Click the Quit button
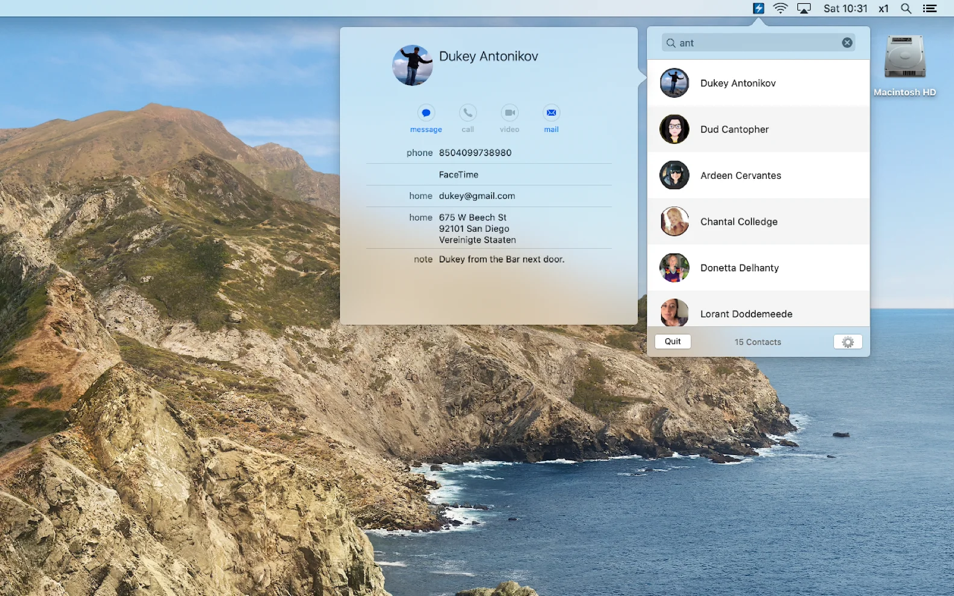 pyautogui.click(x=672, y=341)
